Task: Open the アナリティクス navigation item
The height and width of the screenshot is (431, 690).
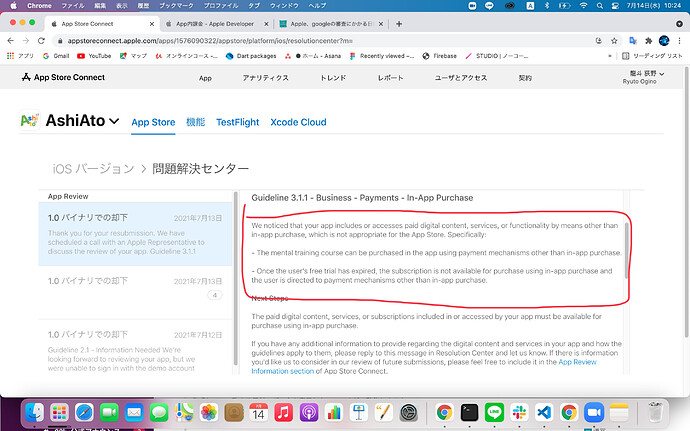Action: (265, 78)
